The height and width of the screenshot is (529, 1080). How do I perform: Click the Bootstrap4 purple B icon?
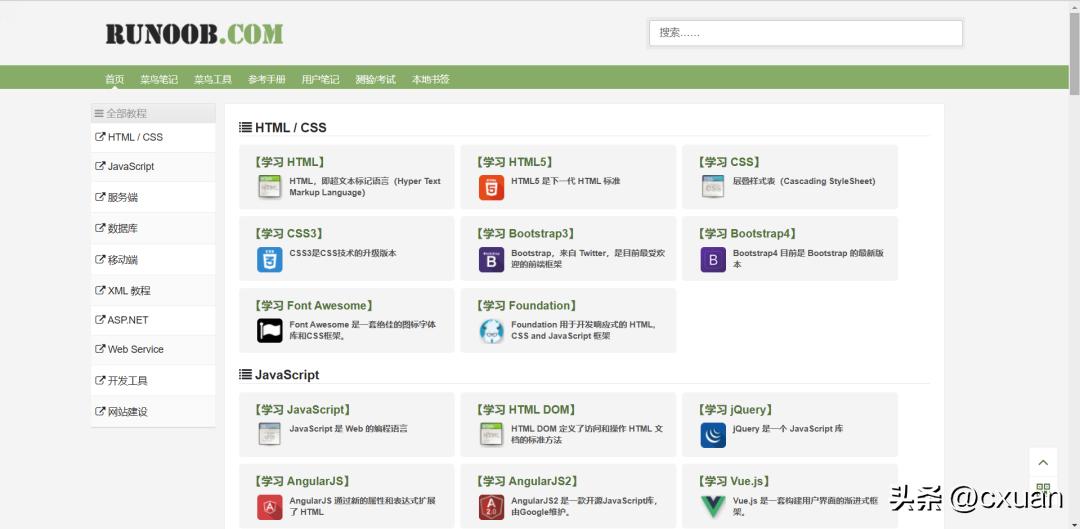pyautogui.click(x=713, y=259)
